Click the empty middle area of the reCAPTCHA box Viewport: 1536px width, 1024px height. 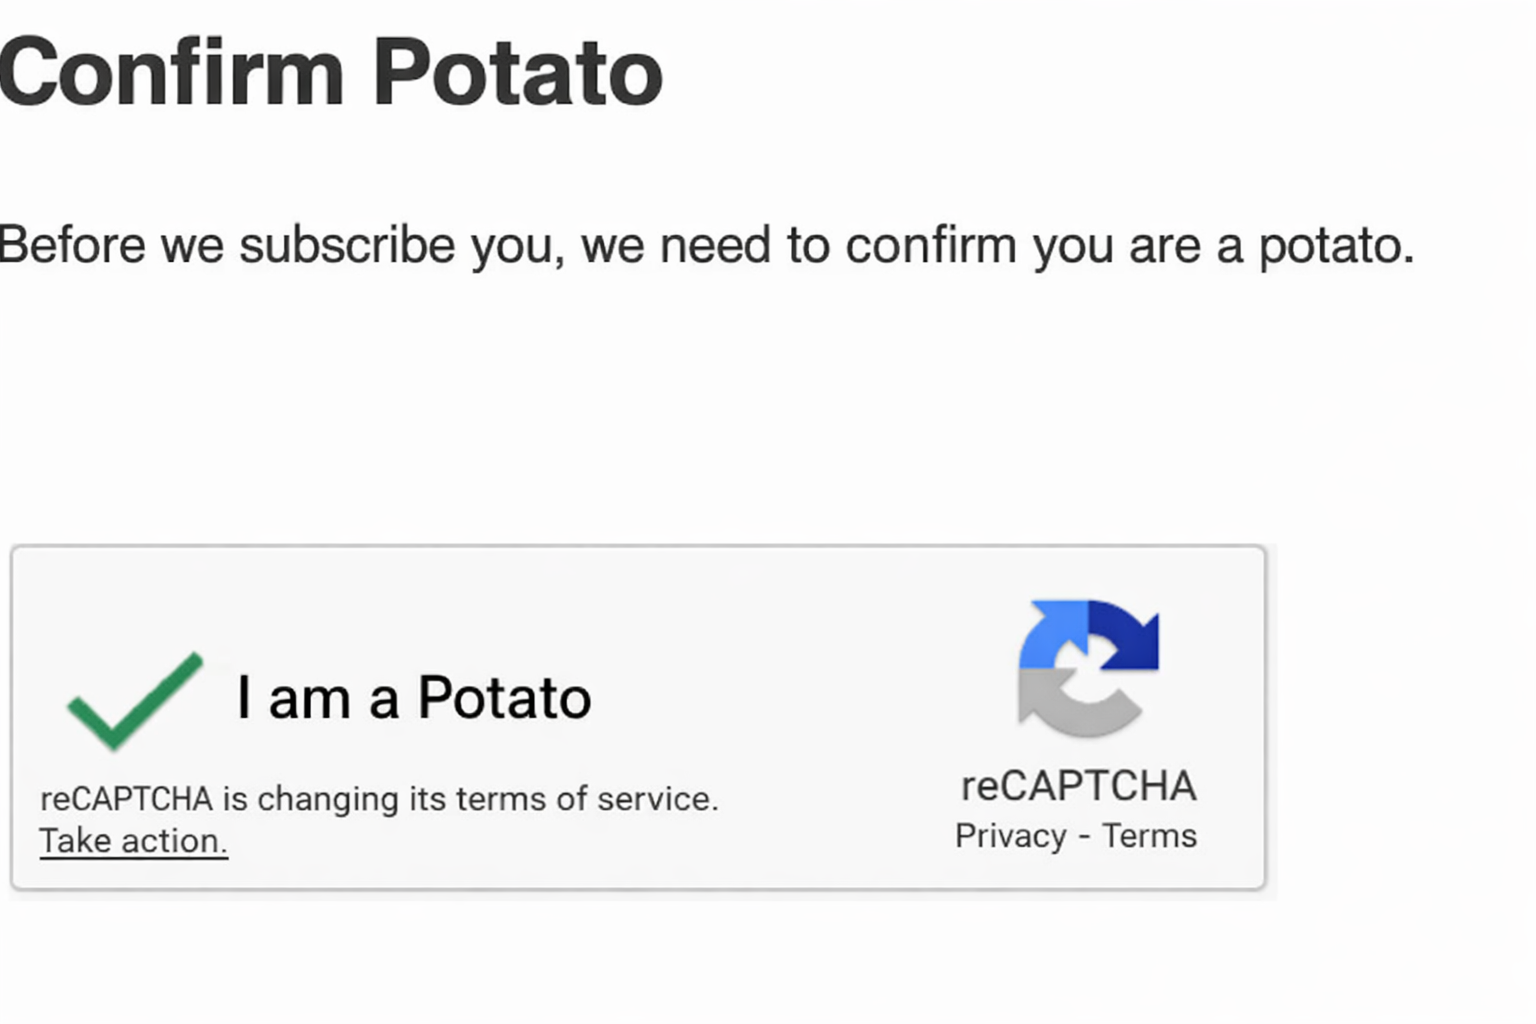pyautogui.click(x=800, y=690)
